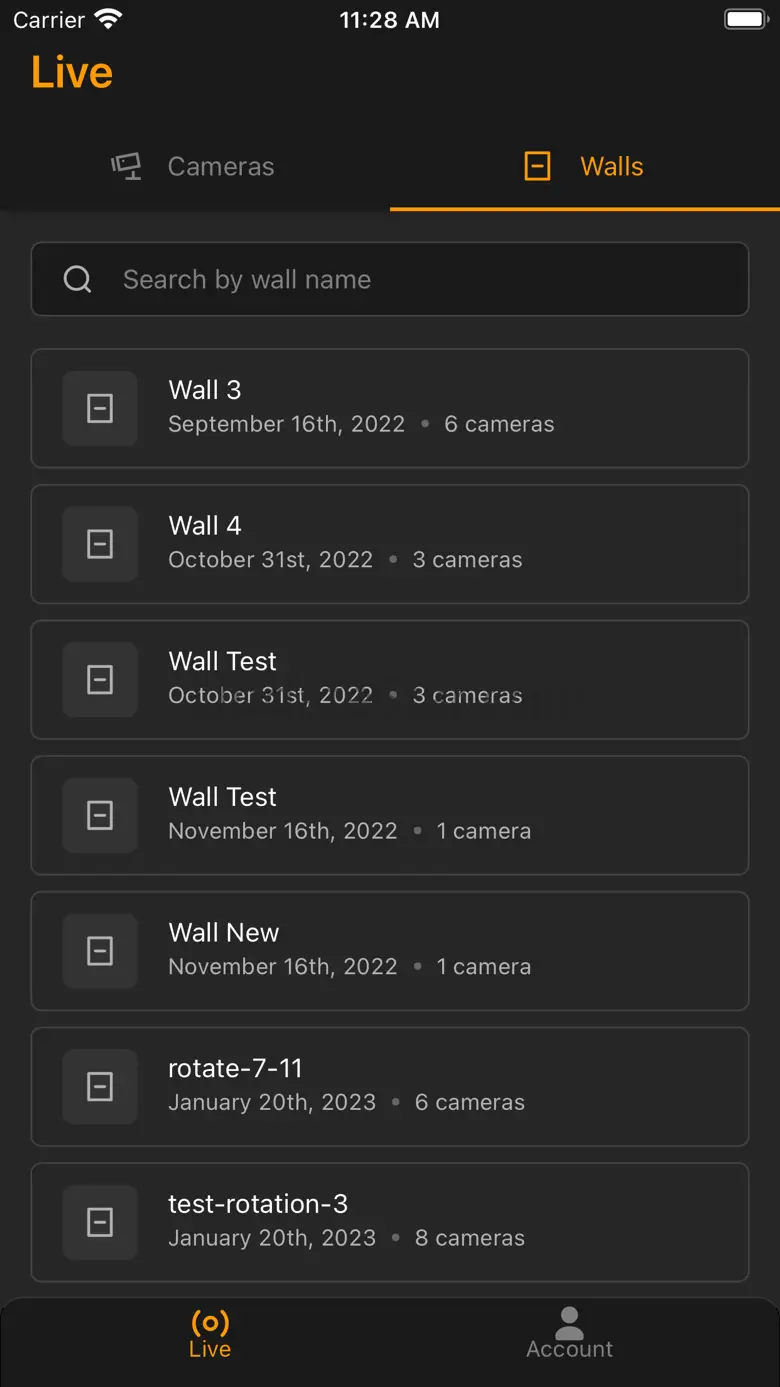Tap the security camera icon in Cameras tab
The image size is (780, 1387).
127,166
